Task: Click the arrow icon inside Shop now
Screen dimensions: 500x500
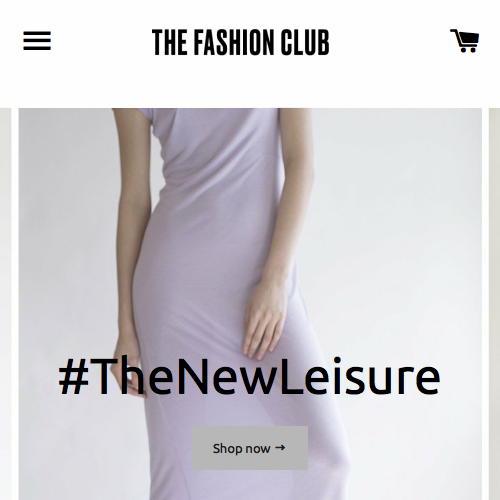Action: click(x=280, y=448)
